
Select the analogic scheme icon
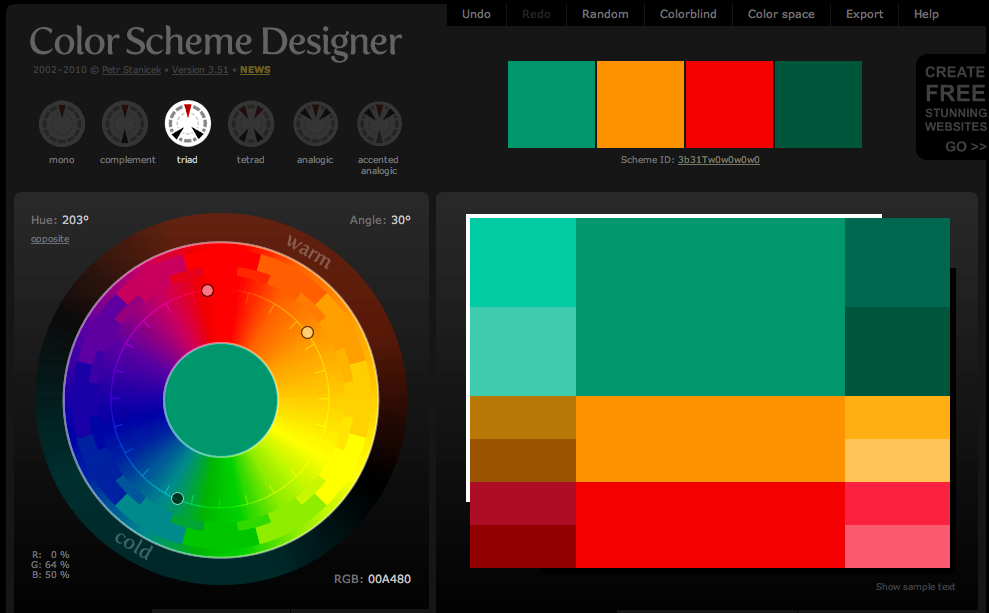tap(315, 124)
